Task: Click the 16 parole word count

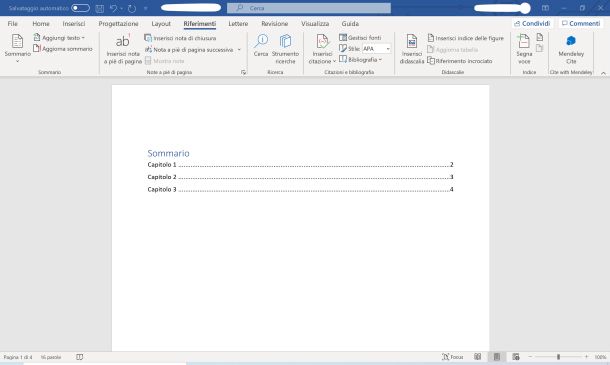Action: tap(51, 357)
